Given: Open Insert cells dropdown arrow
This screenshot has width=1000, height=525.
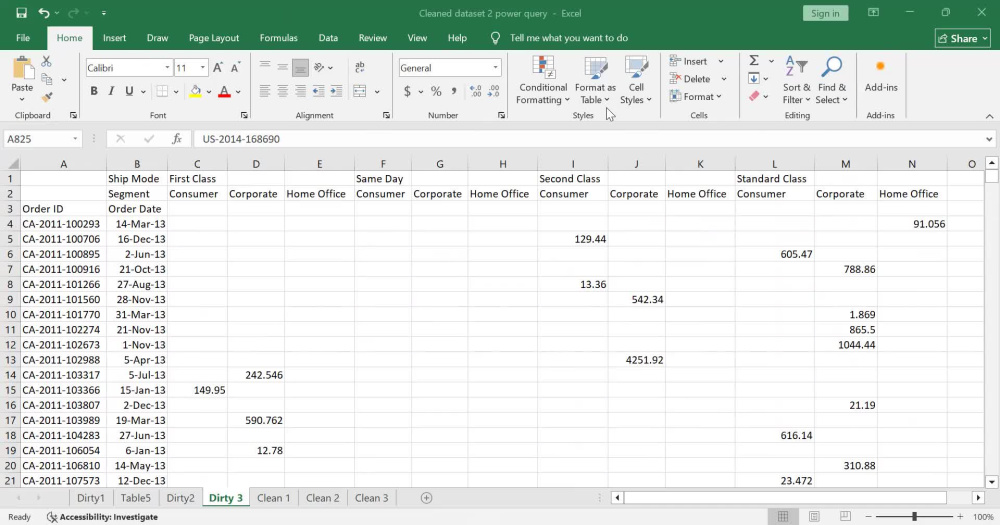Looking at the screenshot, I should pos(721,61).
